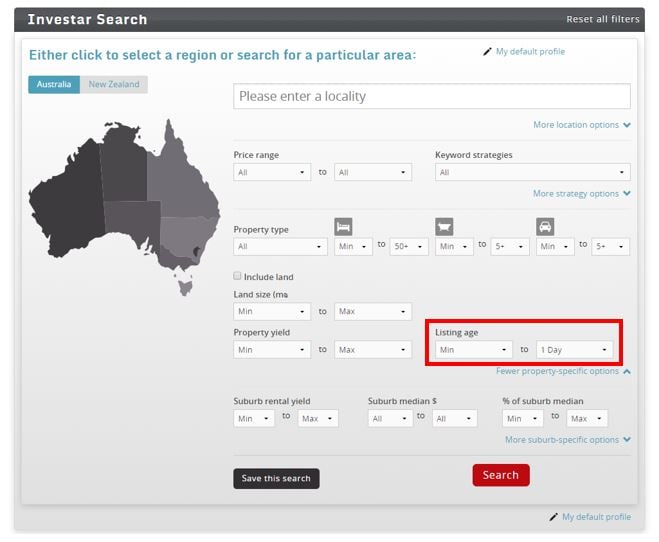
Task: Open the Property yield Max dropdown
Action: [x=373, y=350]
